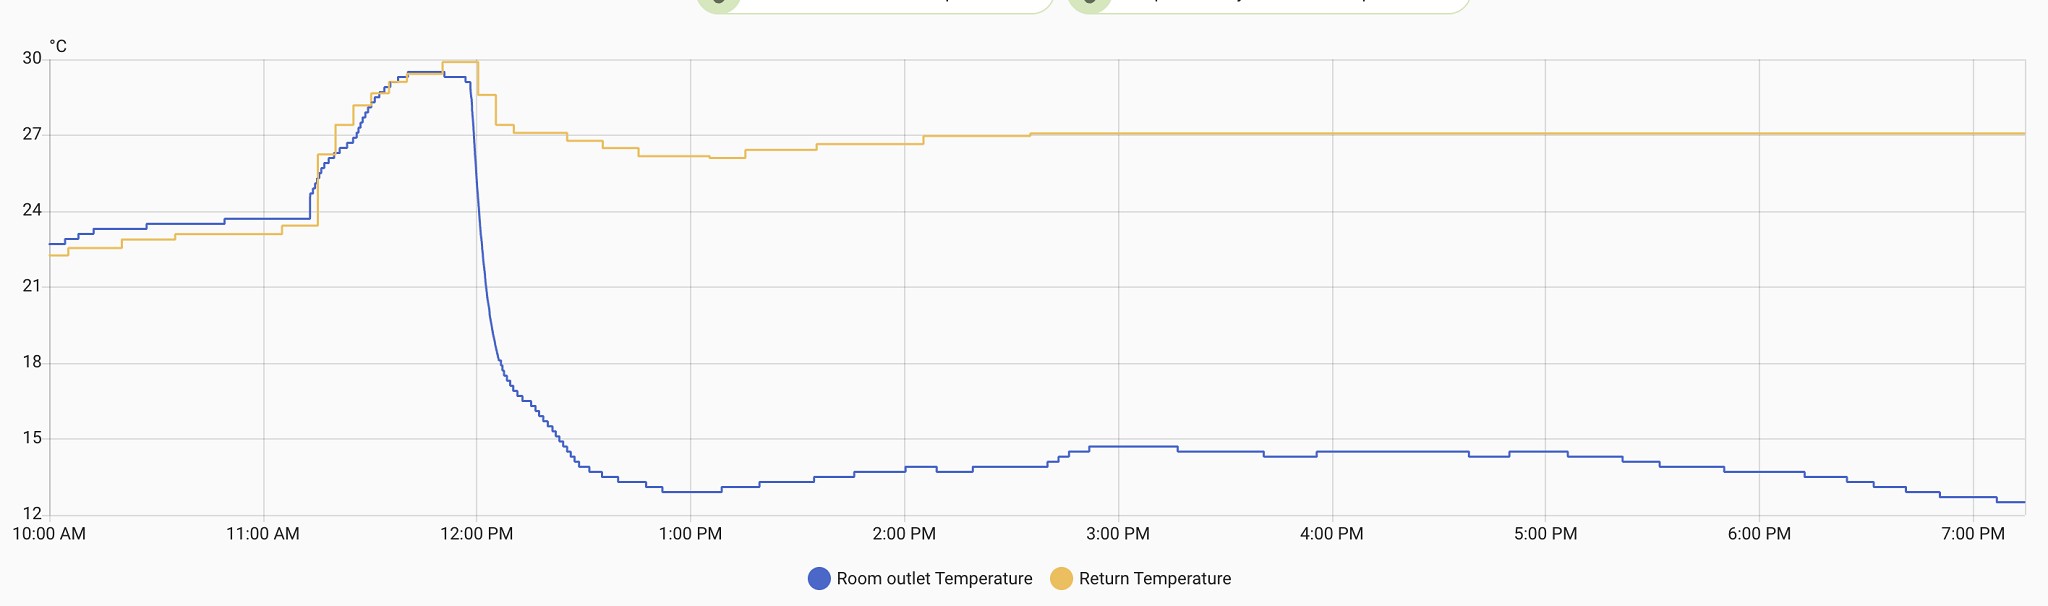The height and width of the screenshot is (606, 2048).
Task: Click the 7:00 PM time axis label
Action: point(1973,534)
